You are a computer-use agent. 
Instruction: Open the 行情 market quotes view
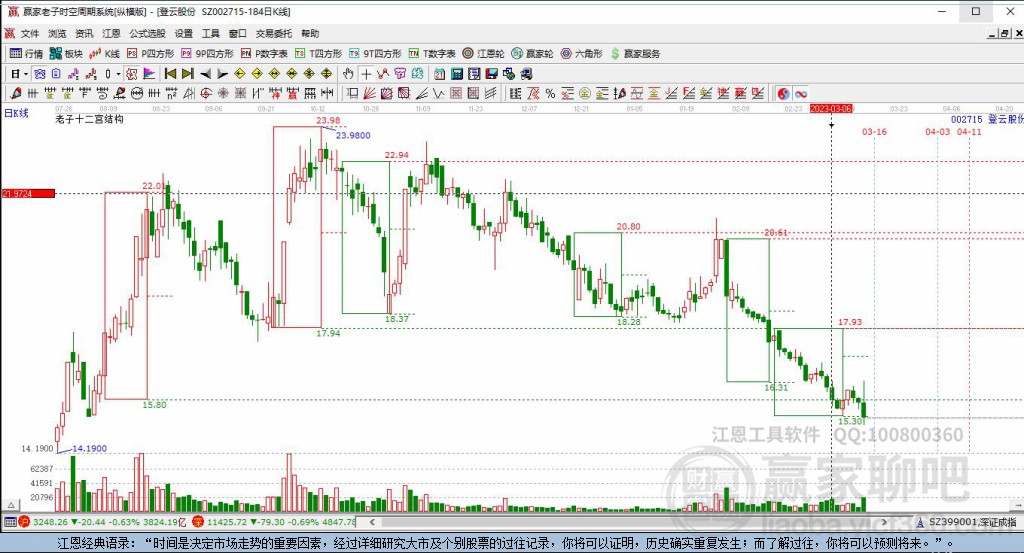click(26, 54)
